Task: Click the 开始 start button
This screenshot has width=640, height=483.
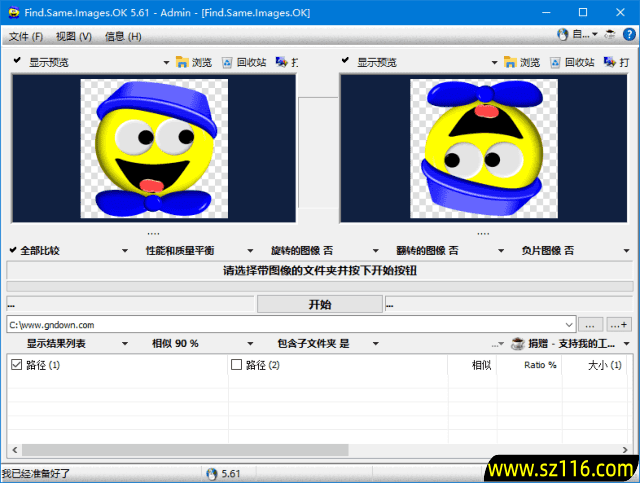Action: click(x=320, y=305)
